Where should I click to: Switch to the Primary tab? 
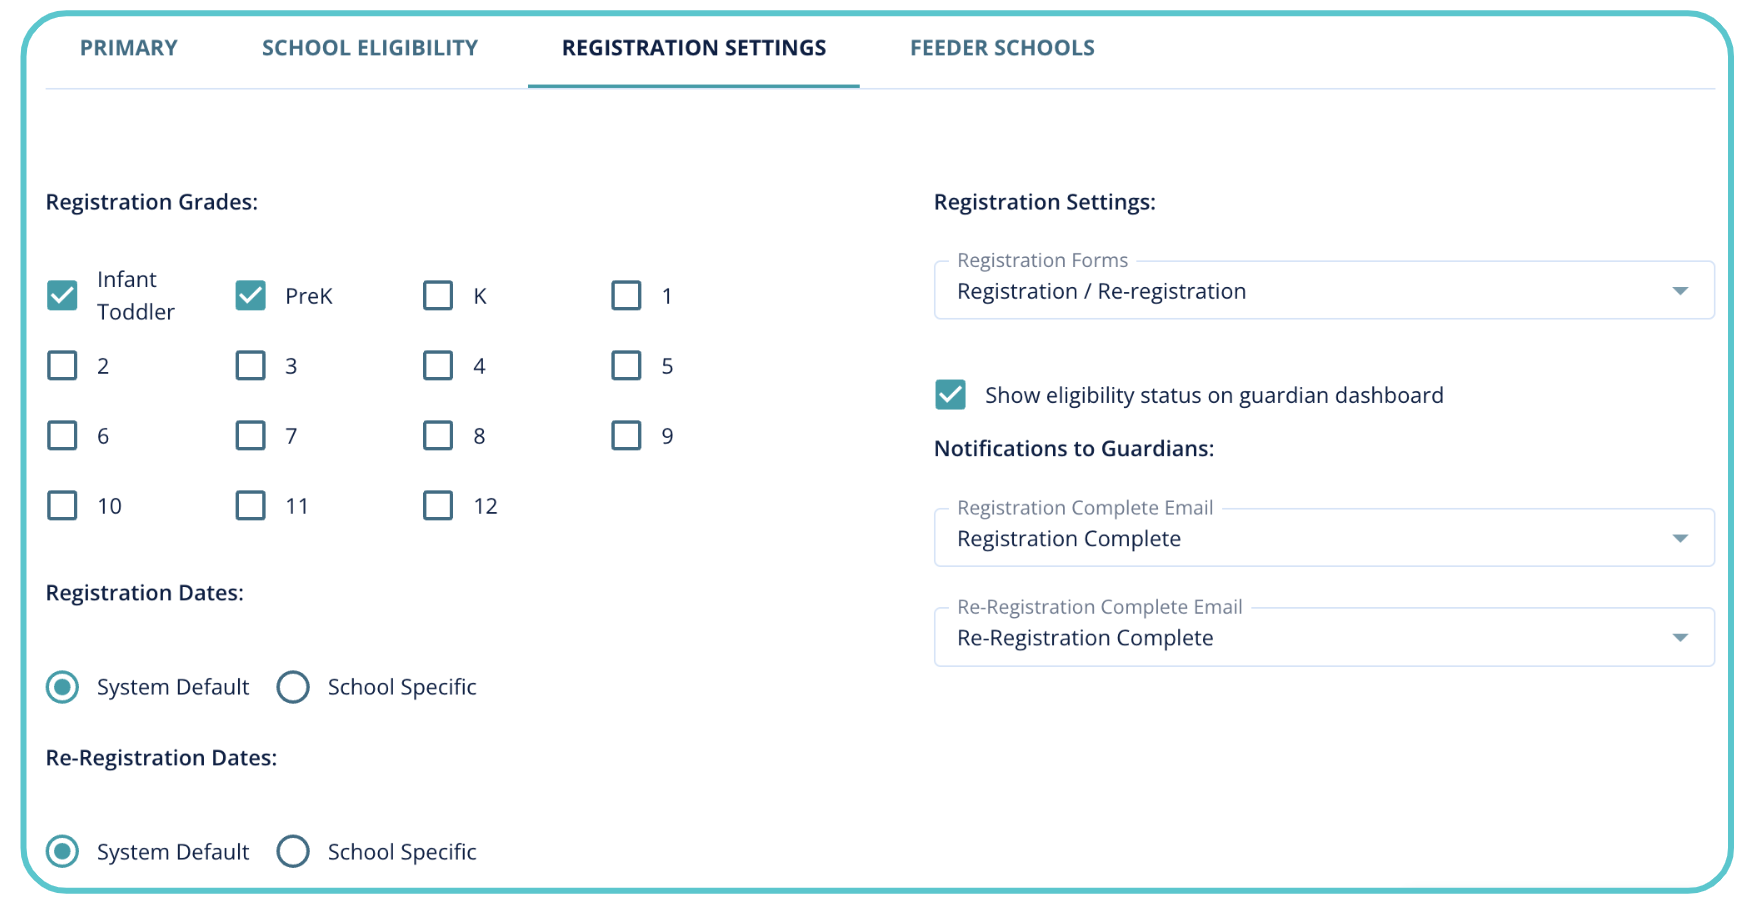(x=129, y=48)
